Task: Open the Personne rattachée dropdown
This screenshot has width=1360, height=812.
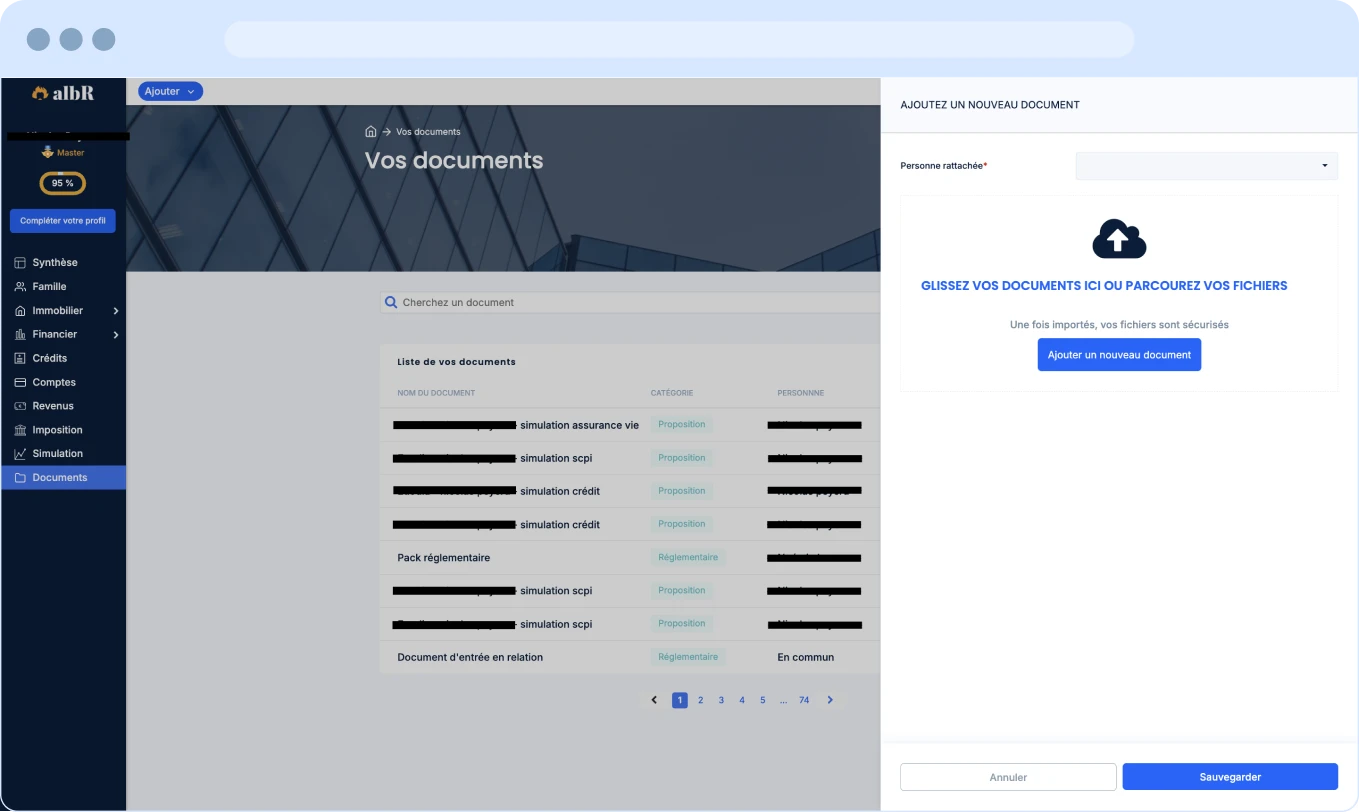Action: point(1205,166)
